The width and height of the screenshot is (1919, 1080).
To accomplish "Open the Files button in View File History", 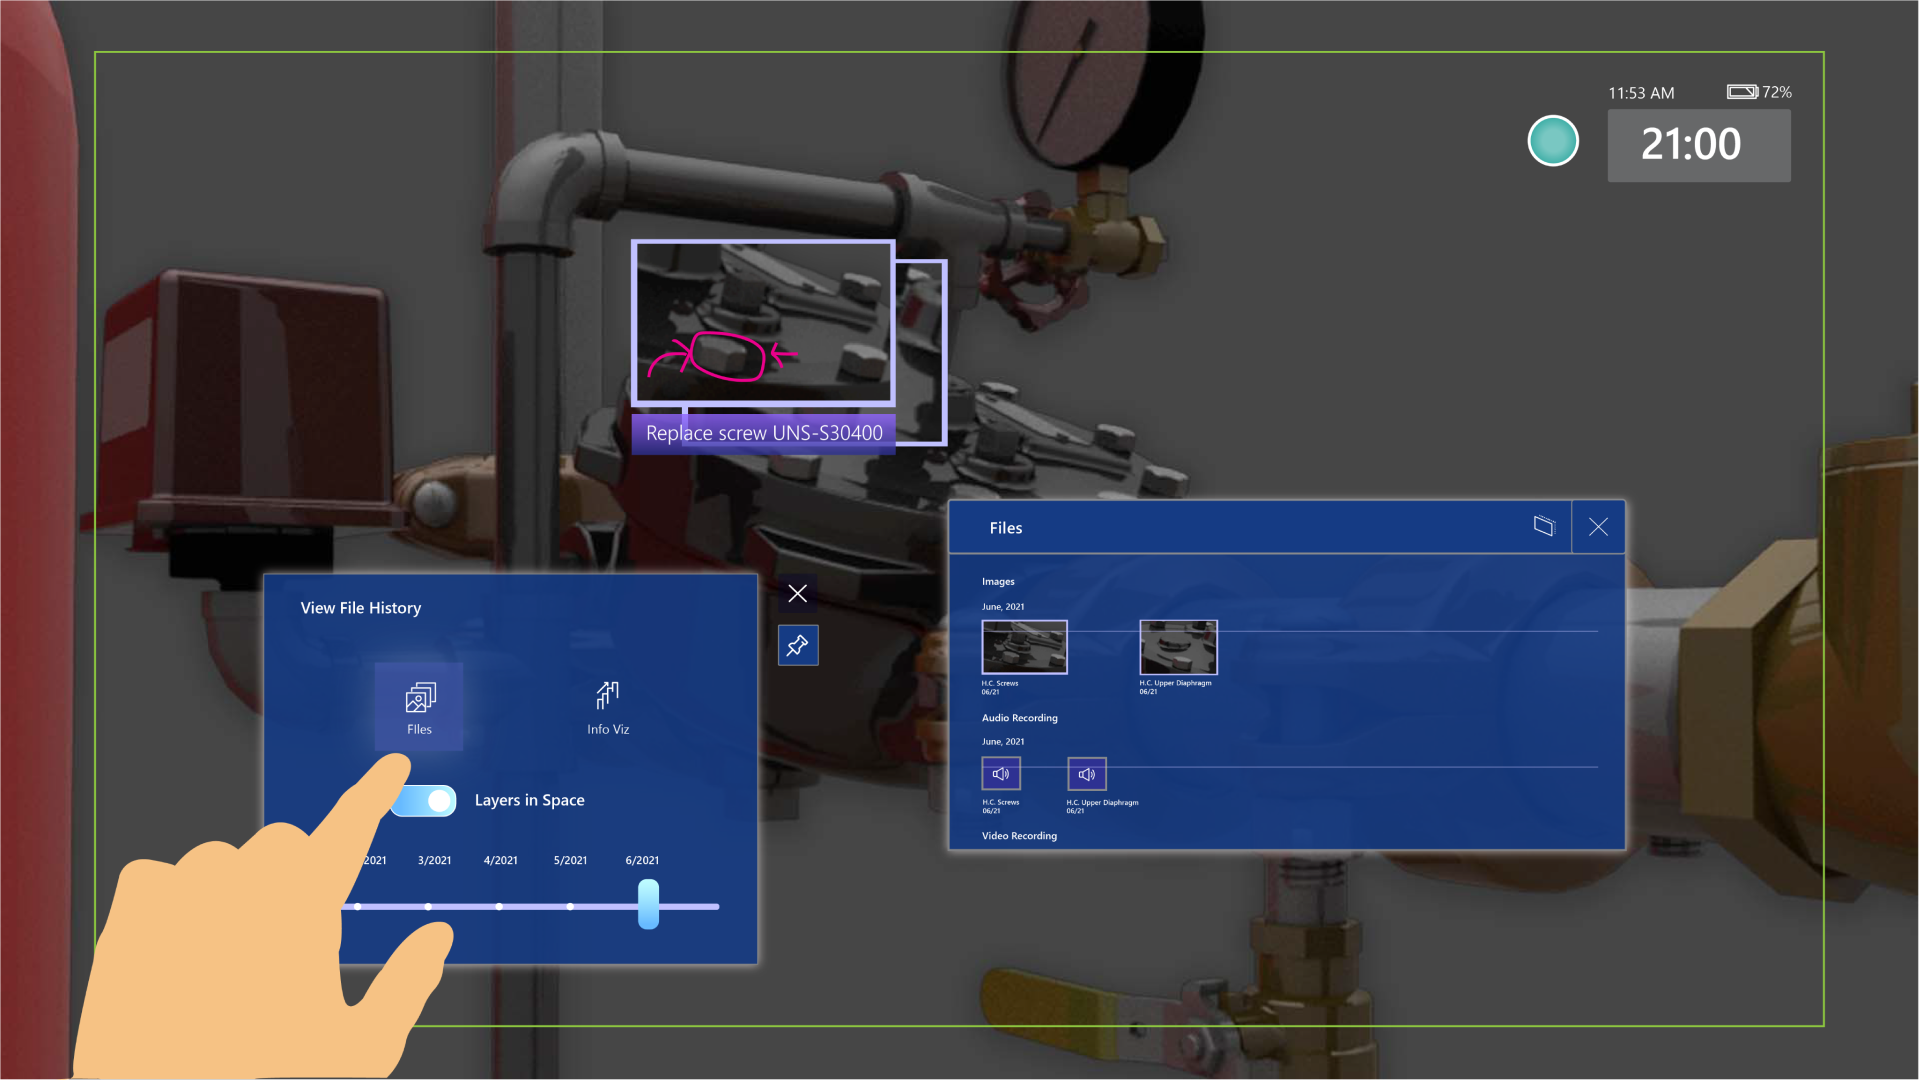I will click(x=419, y=707).
